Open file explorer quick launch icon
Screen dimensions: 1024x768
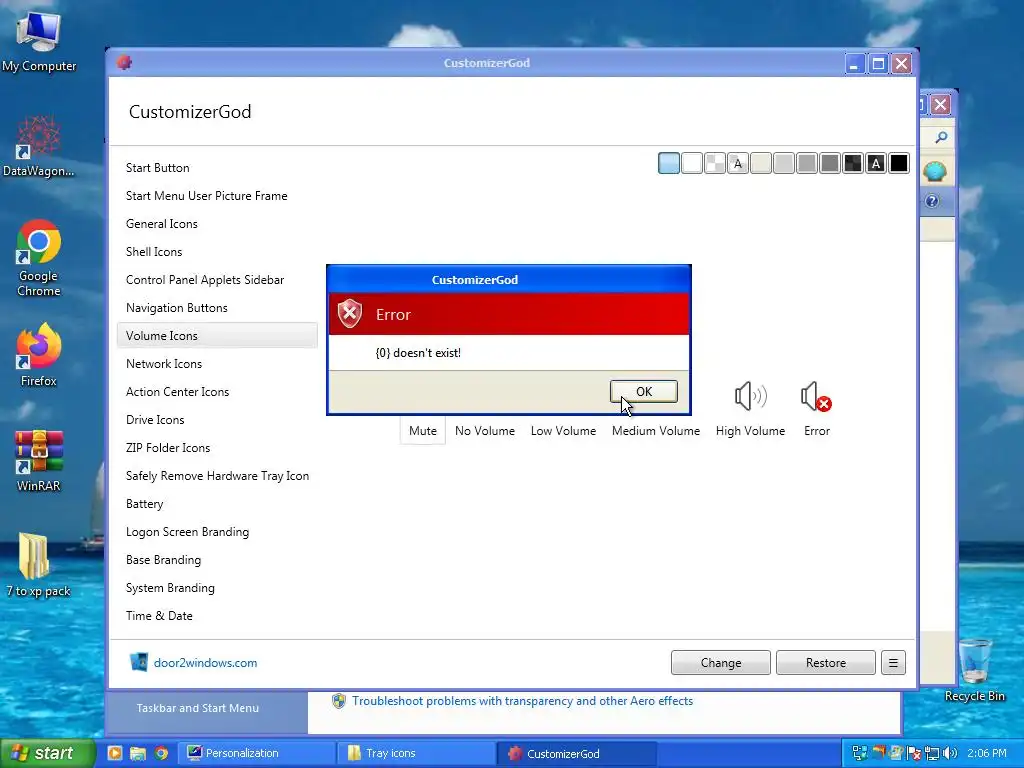(138, 753)
